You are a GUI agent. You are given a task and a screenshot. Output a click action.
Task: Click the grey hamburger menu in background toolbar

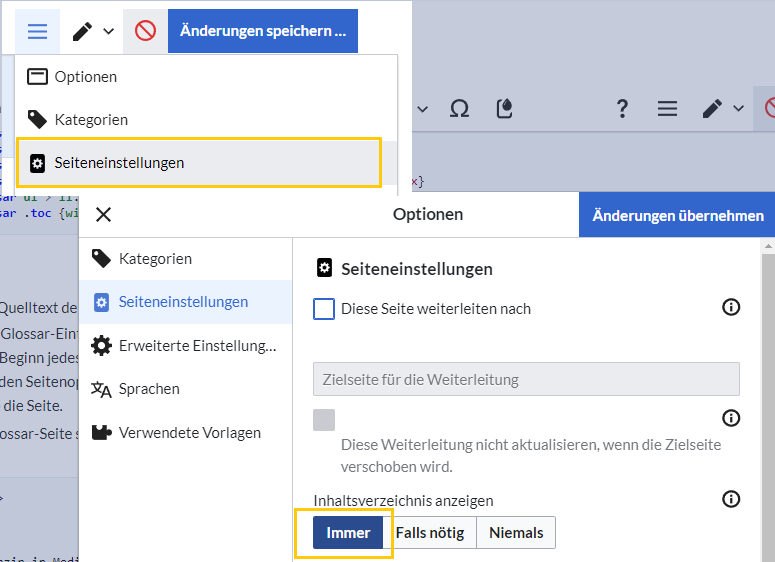coord(667,108)
